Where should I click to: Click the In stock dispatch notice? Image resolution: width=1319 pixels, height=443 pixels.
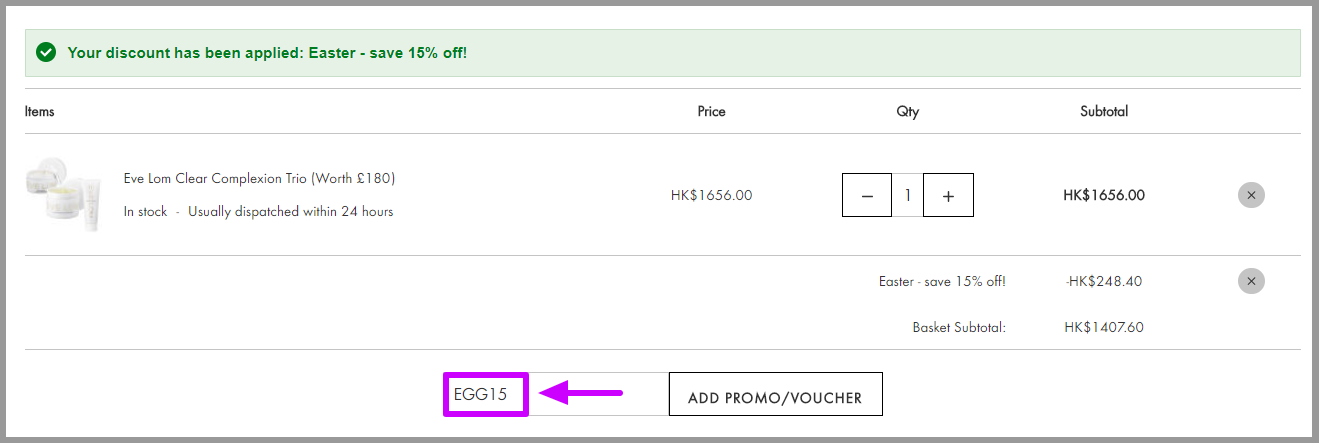pos(258,212)
